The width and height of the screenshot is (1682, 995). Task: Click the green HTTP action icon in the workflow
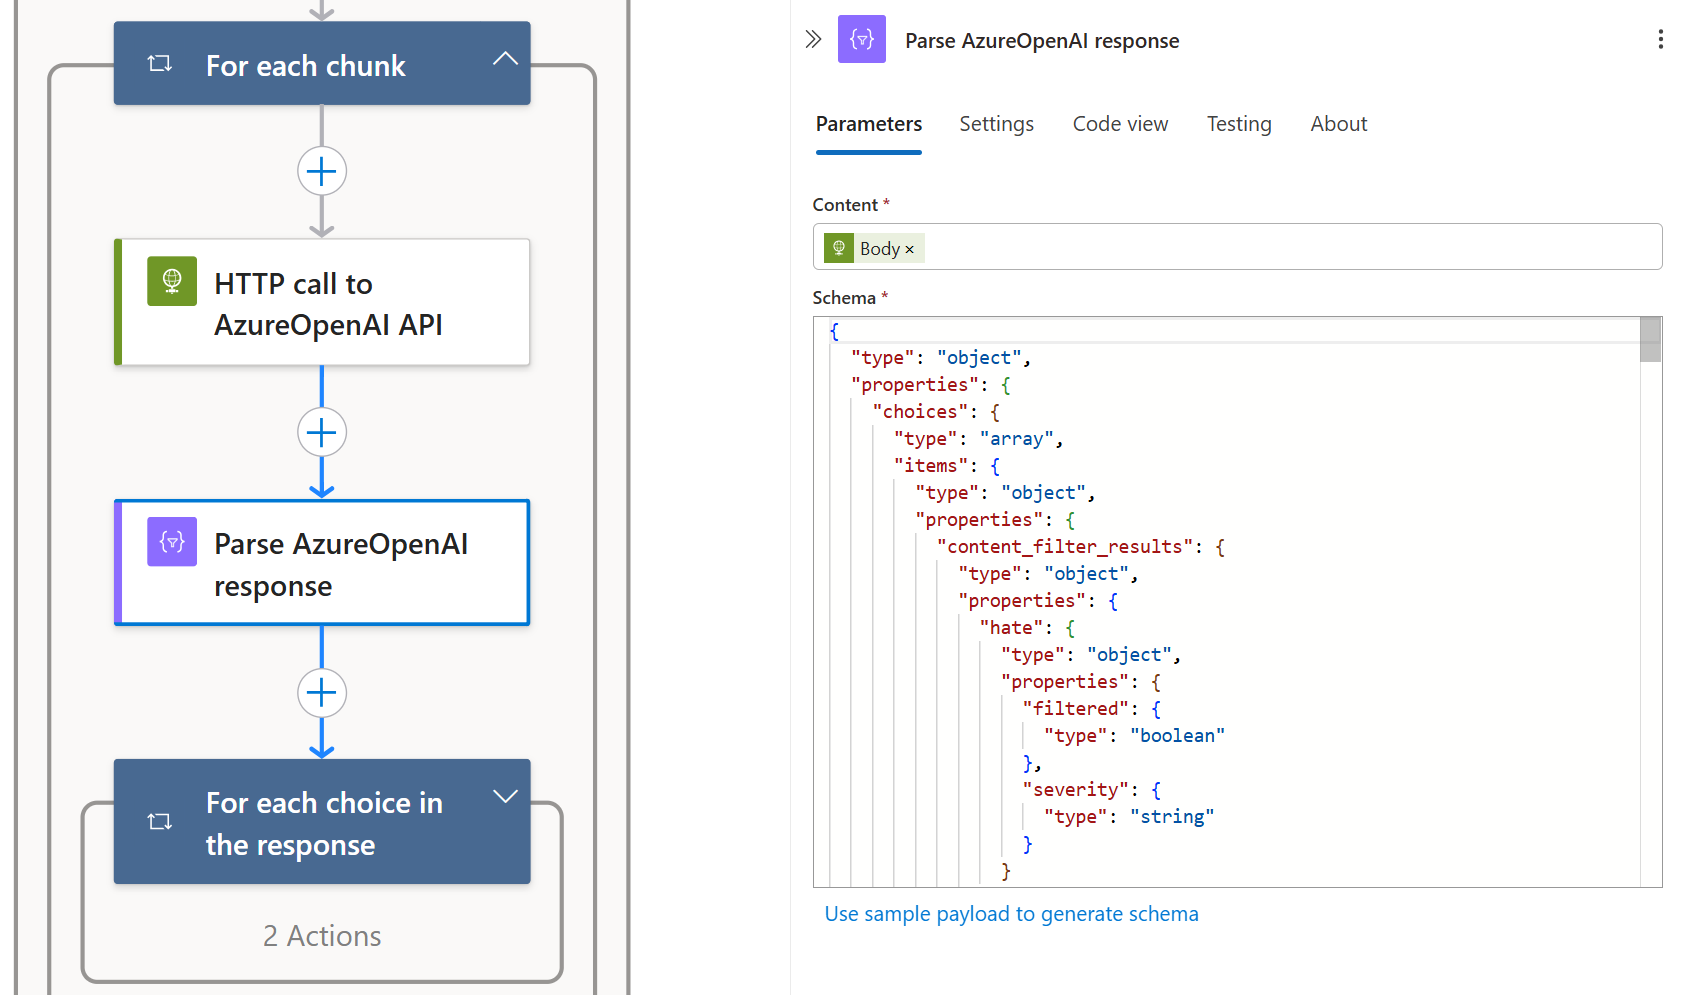coord(172,281)
